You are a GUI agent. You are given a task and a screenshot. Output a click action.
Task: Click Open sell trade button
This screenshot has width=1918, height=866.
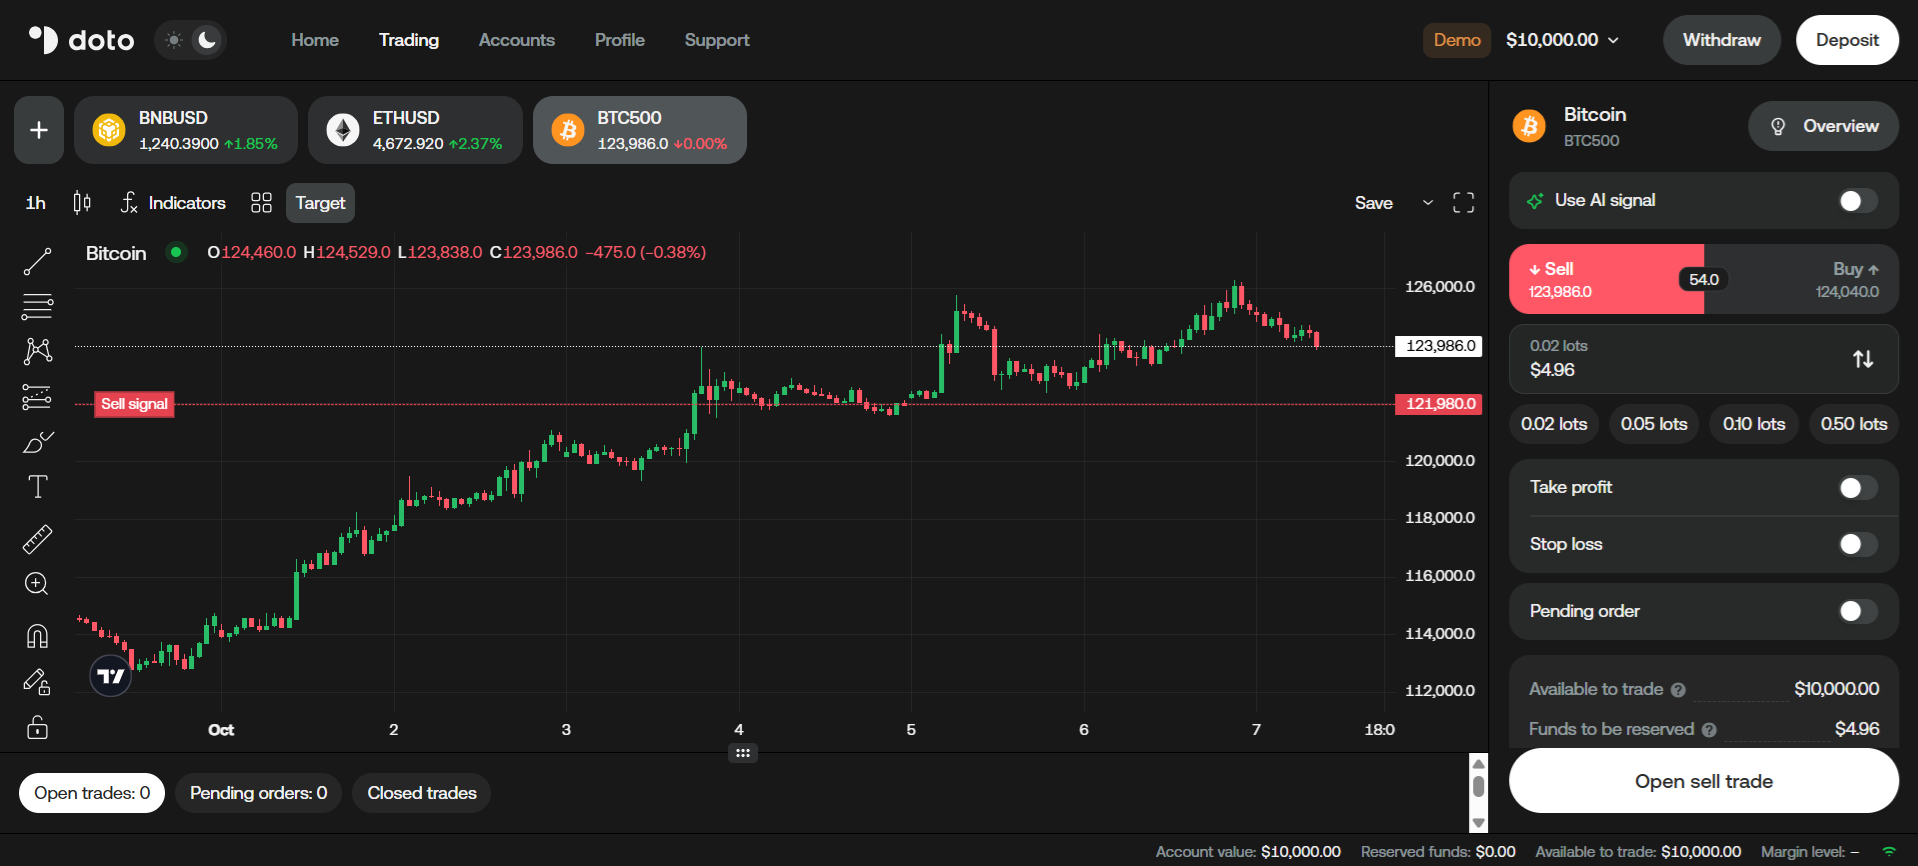click(x=1704, y=781)
